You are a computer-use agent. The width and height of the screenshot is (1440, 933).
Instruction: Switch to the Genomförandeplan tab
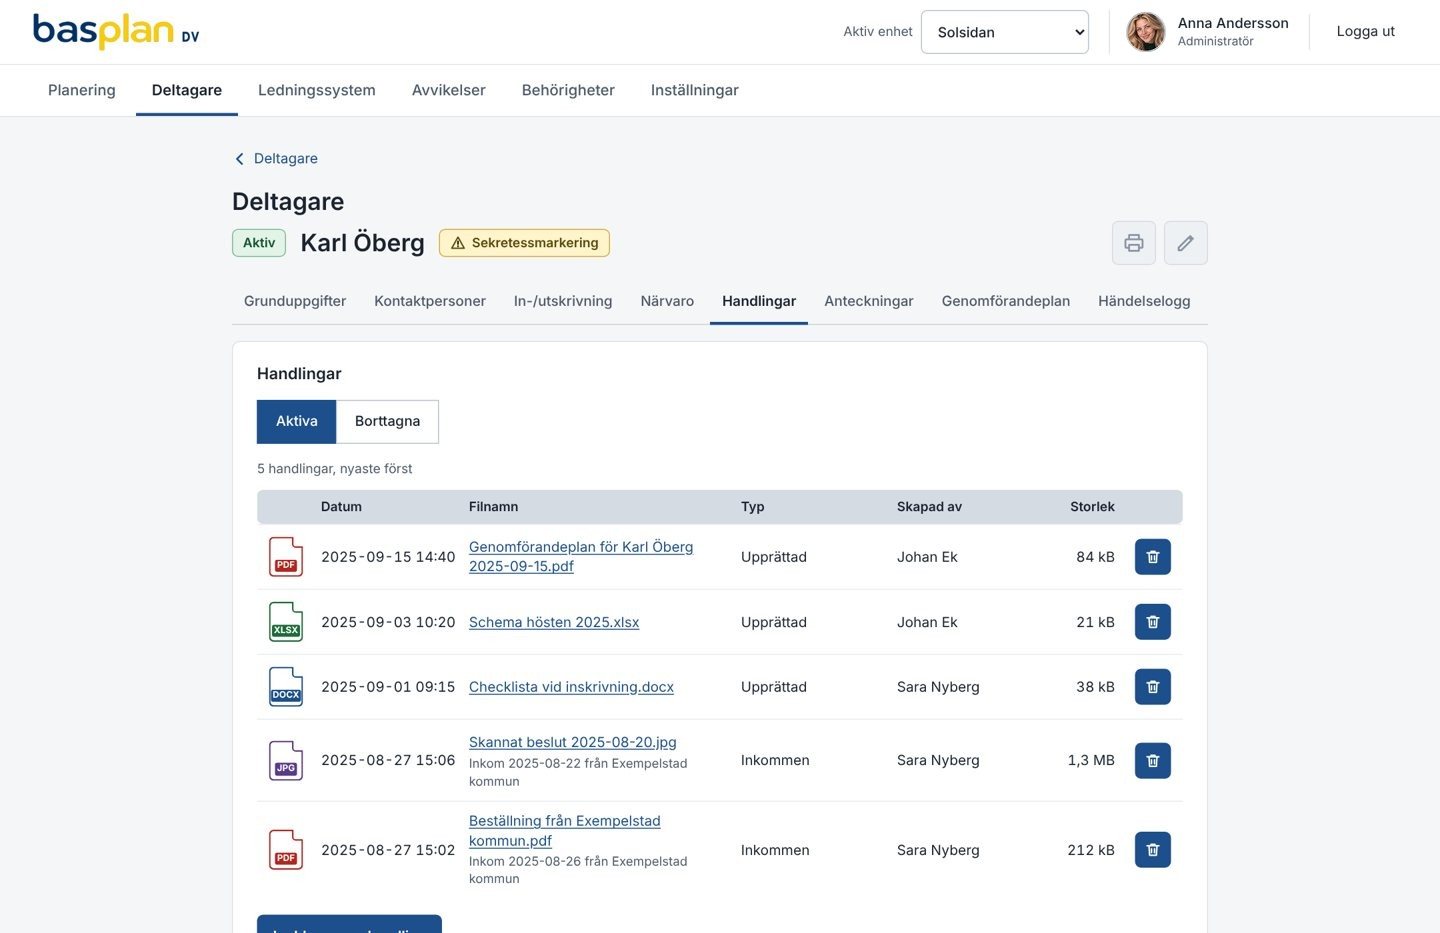point(1006,301)
